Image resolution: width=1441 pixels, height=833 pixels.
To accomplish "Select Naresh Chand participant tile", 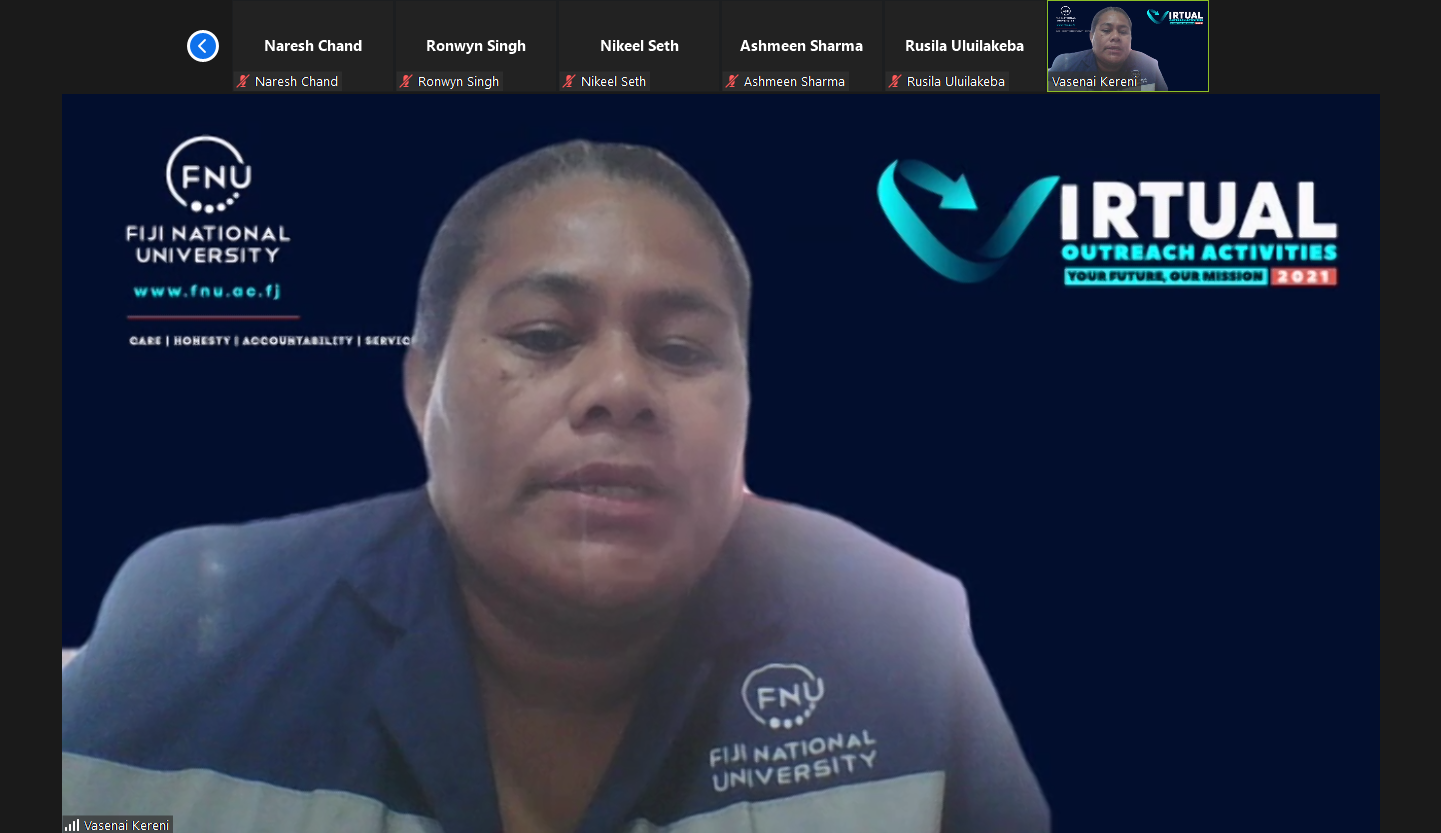I will [x=313, y=46].
